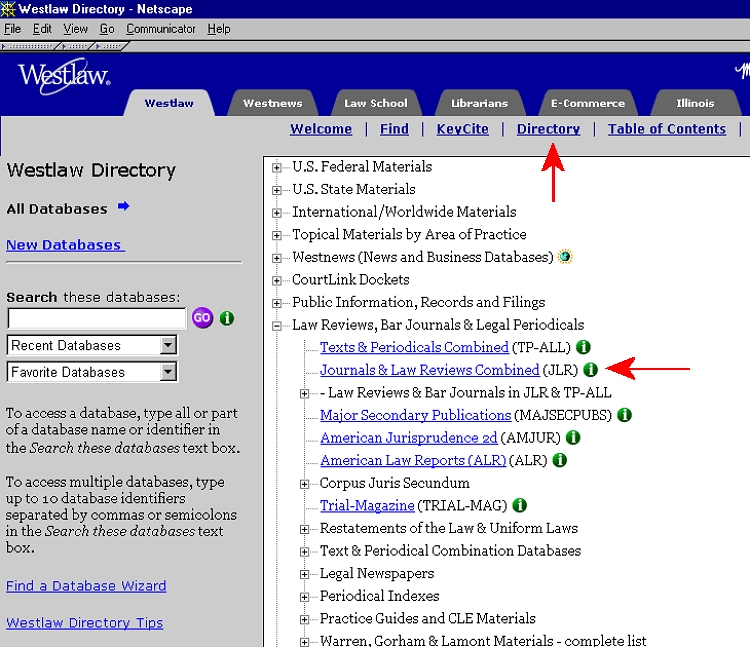Viewport: 750px width, 647px height.
Task: Open New Databases link
Action: pyautogui.click(x=65, y=245)
